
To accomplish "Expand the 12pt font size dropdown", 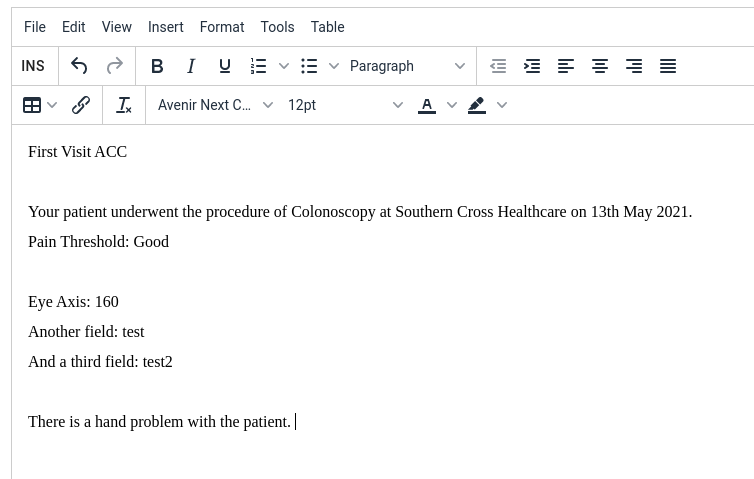I will 345,105.
